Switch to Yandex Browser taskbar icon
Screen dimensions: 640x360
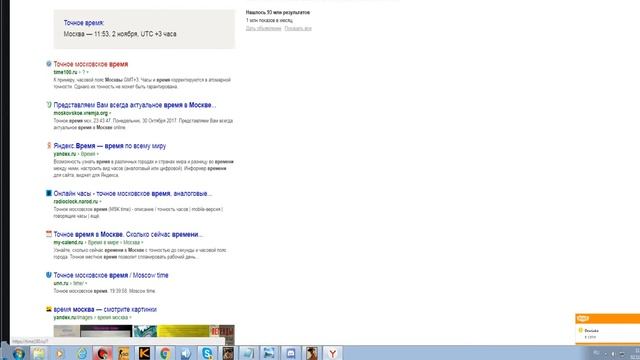pos(333,353)
